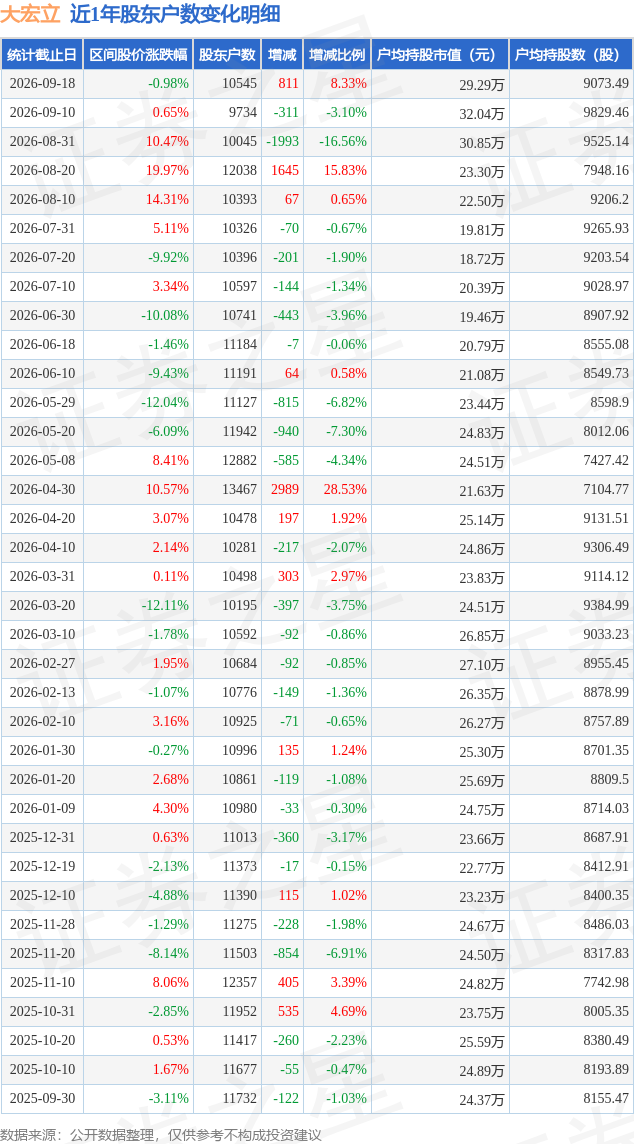Viewport: 634px width, 1144px height.
Task: Select the date cell 2026-09-18
Action: pyautogui.click(x=42, y=84)
